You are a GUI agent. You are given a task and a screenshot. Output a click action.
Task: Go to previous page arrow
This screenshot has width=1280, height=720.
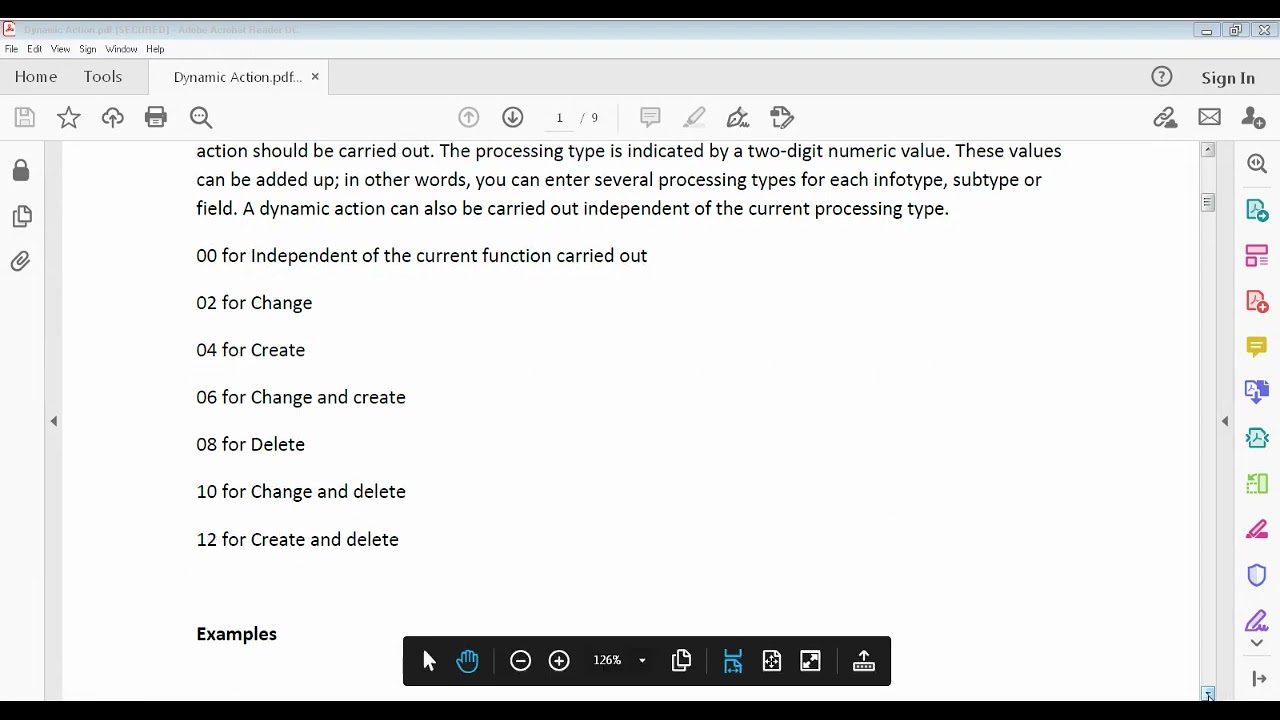pos(469,117)
